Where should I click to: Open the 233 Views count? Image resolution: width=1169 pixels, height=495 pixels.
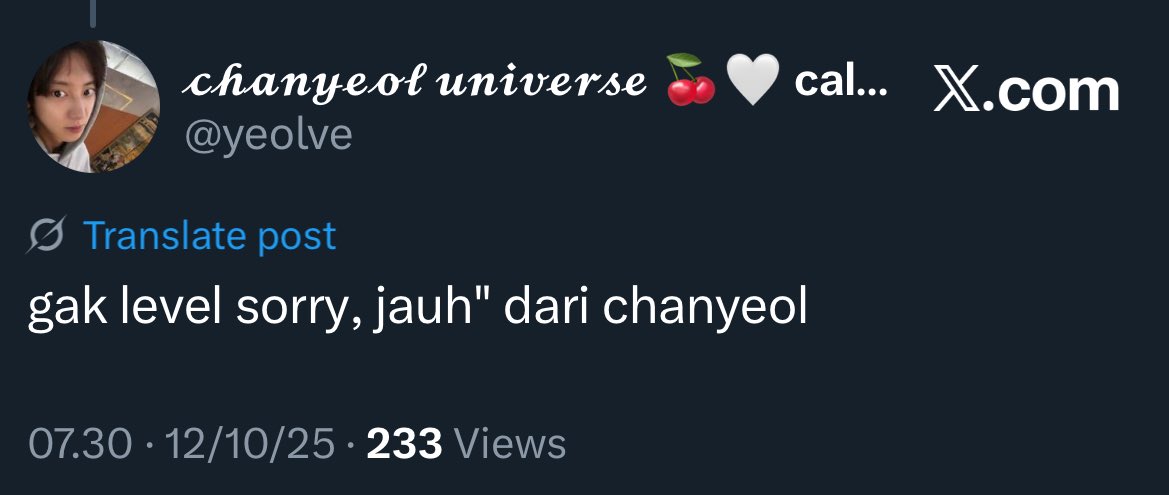(466, 444)
